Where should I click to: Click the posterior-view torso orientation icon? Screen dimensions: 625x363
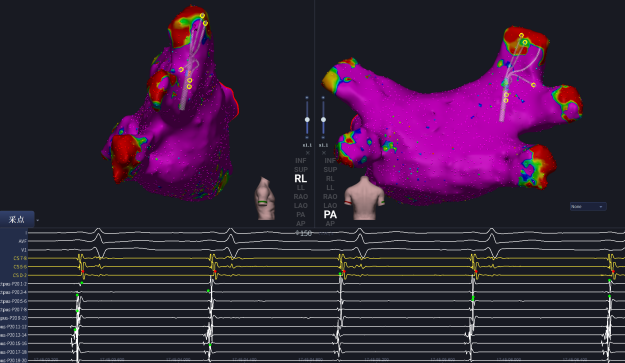click(x=365, y=198)
